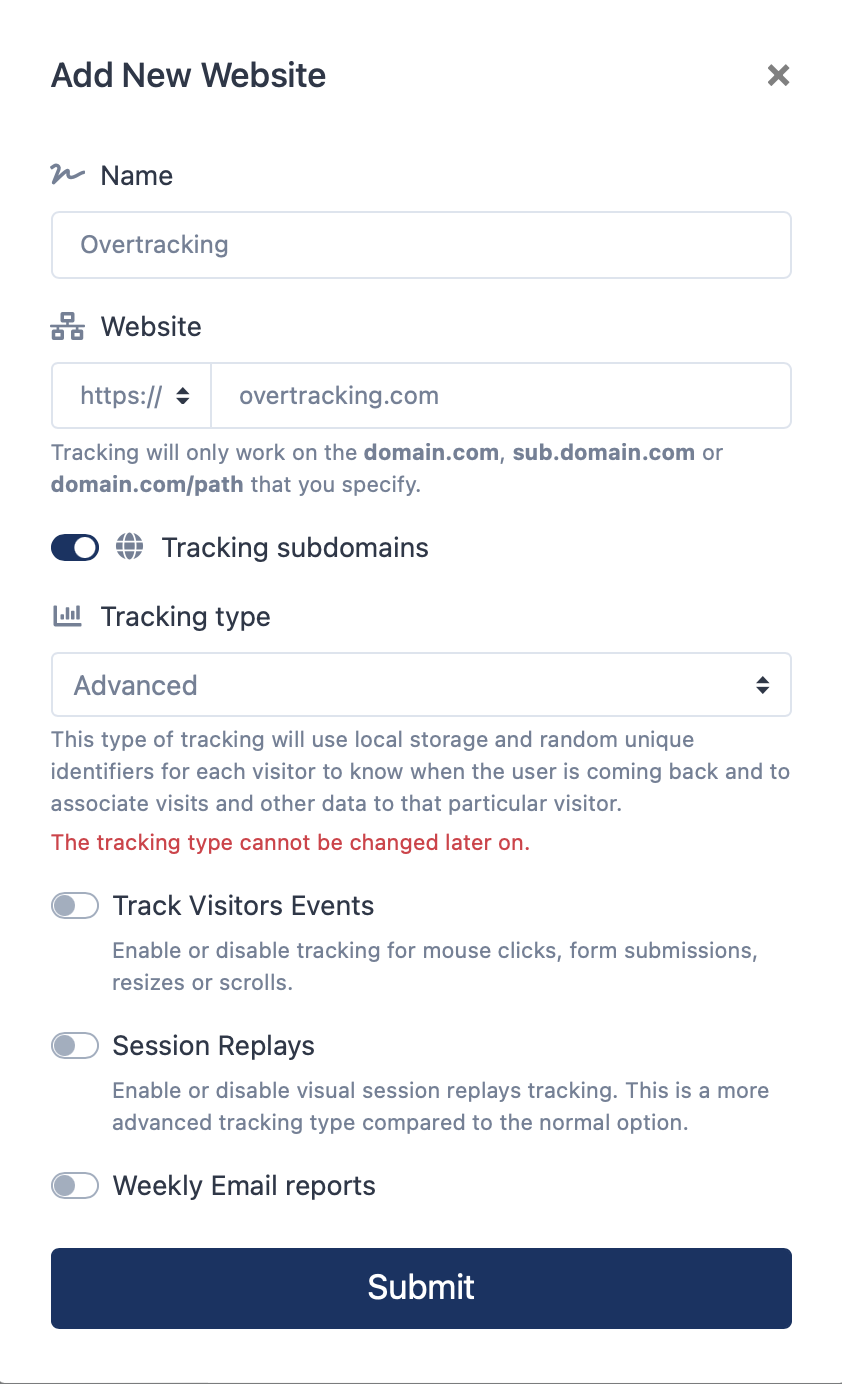Close the Add New Website dialog

[x=778, y=75]
